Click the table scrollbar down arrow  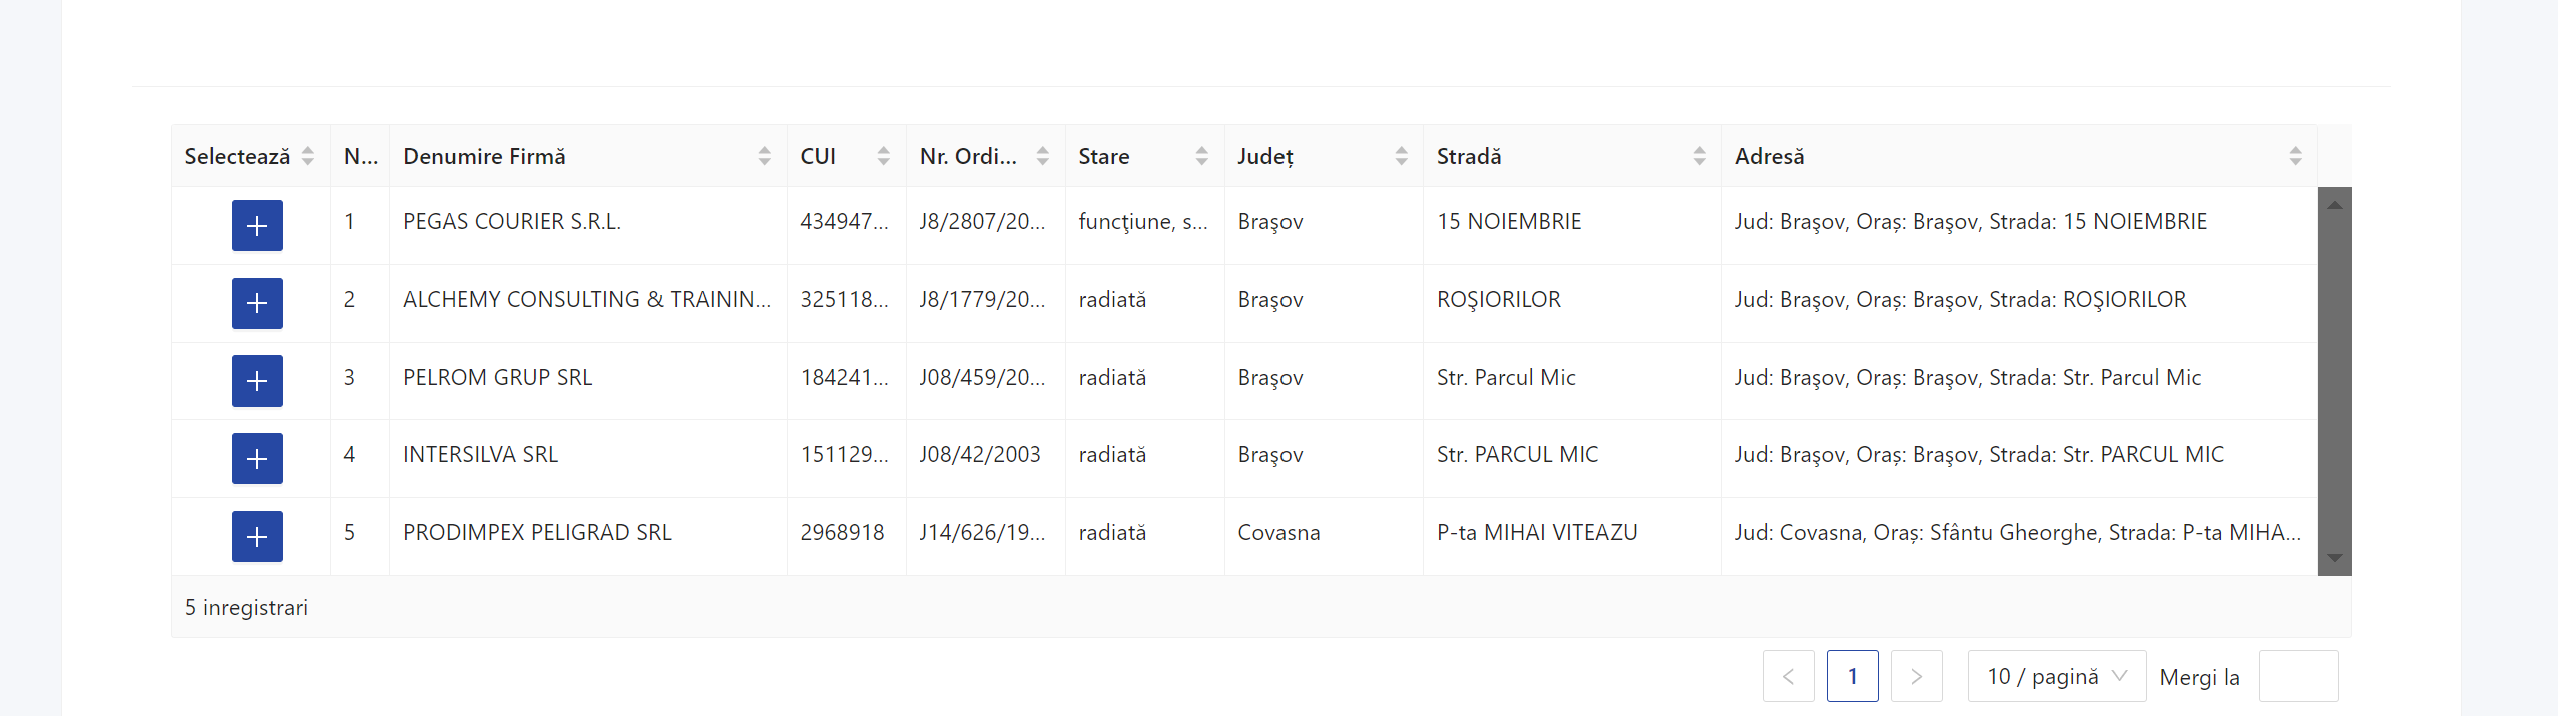click(2334, 558)
